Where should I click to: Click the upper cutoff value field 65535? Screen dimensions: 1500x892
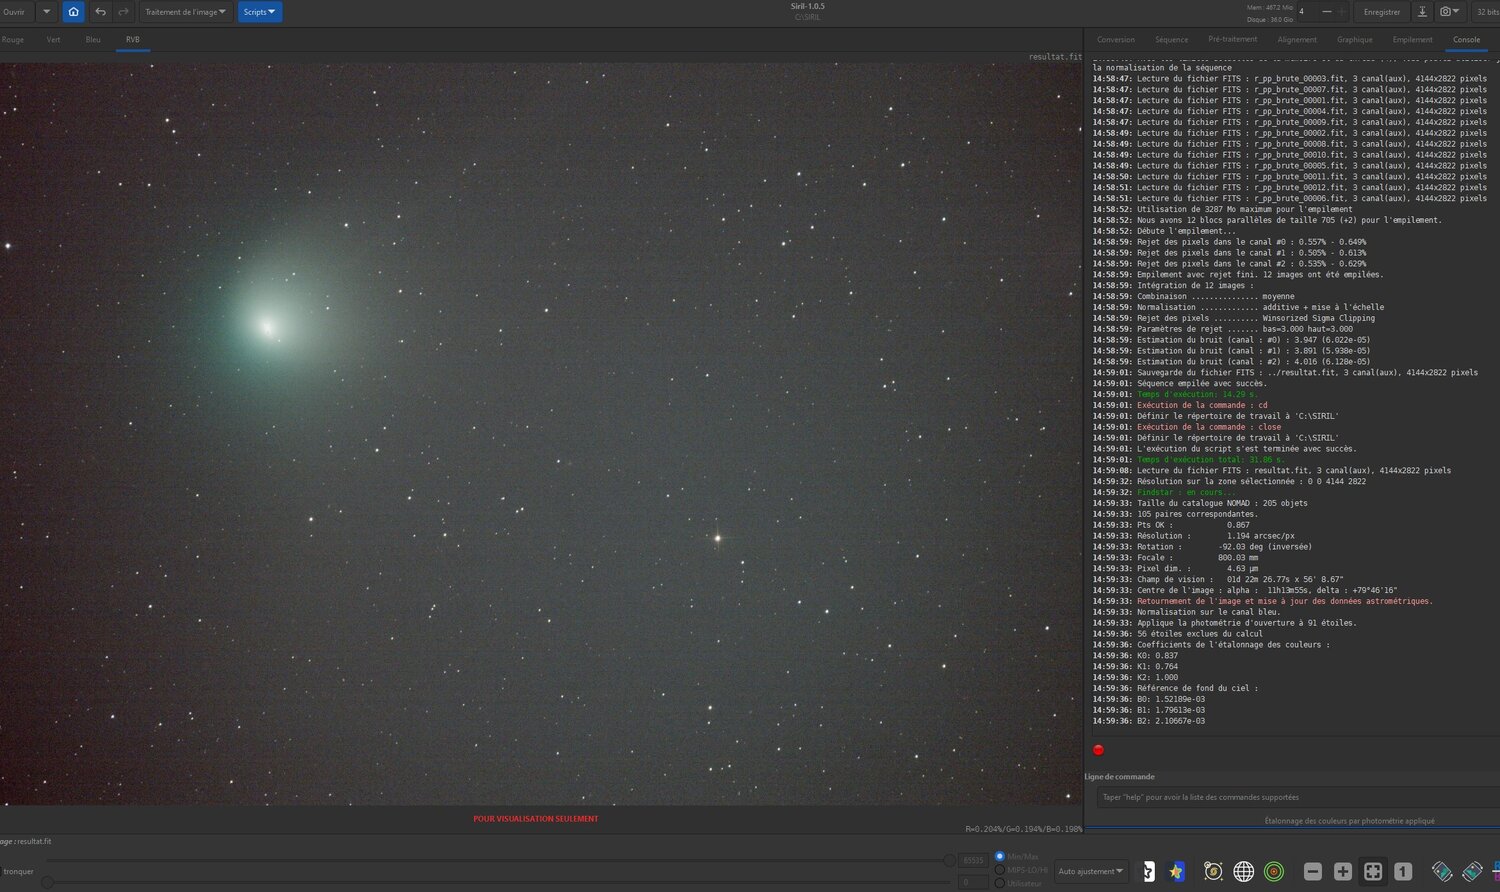(973, 861)
